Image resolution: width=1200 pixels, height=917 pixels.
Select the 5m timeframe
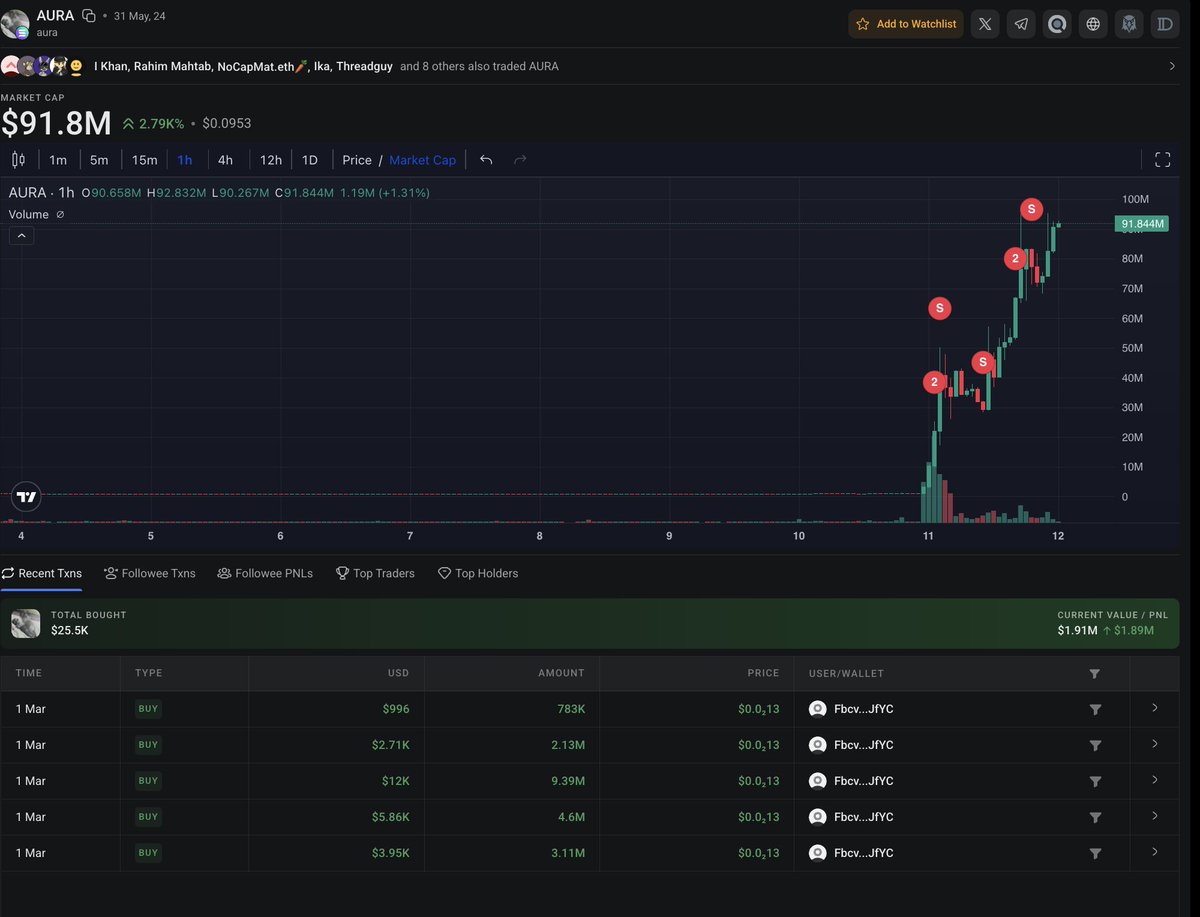(99, 160)
